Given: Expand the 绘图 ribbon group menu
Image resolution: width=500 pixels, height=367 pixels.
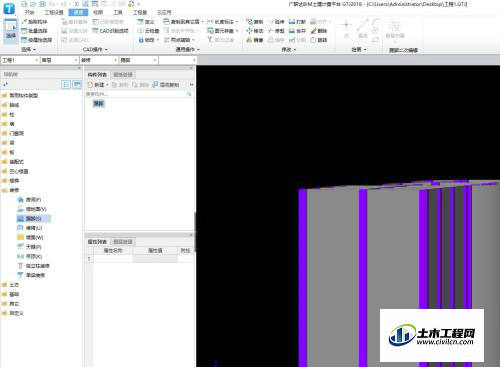Looking at the screenshot, I should pos(359,49).
